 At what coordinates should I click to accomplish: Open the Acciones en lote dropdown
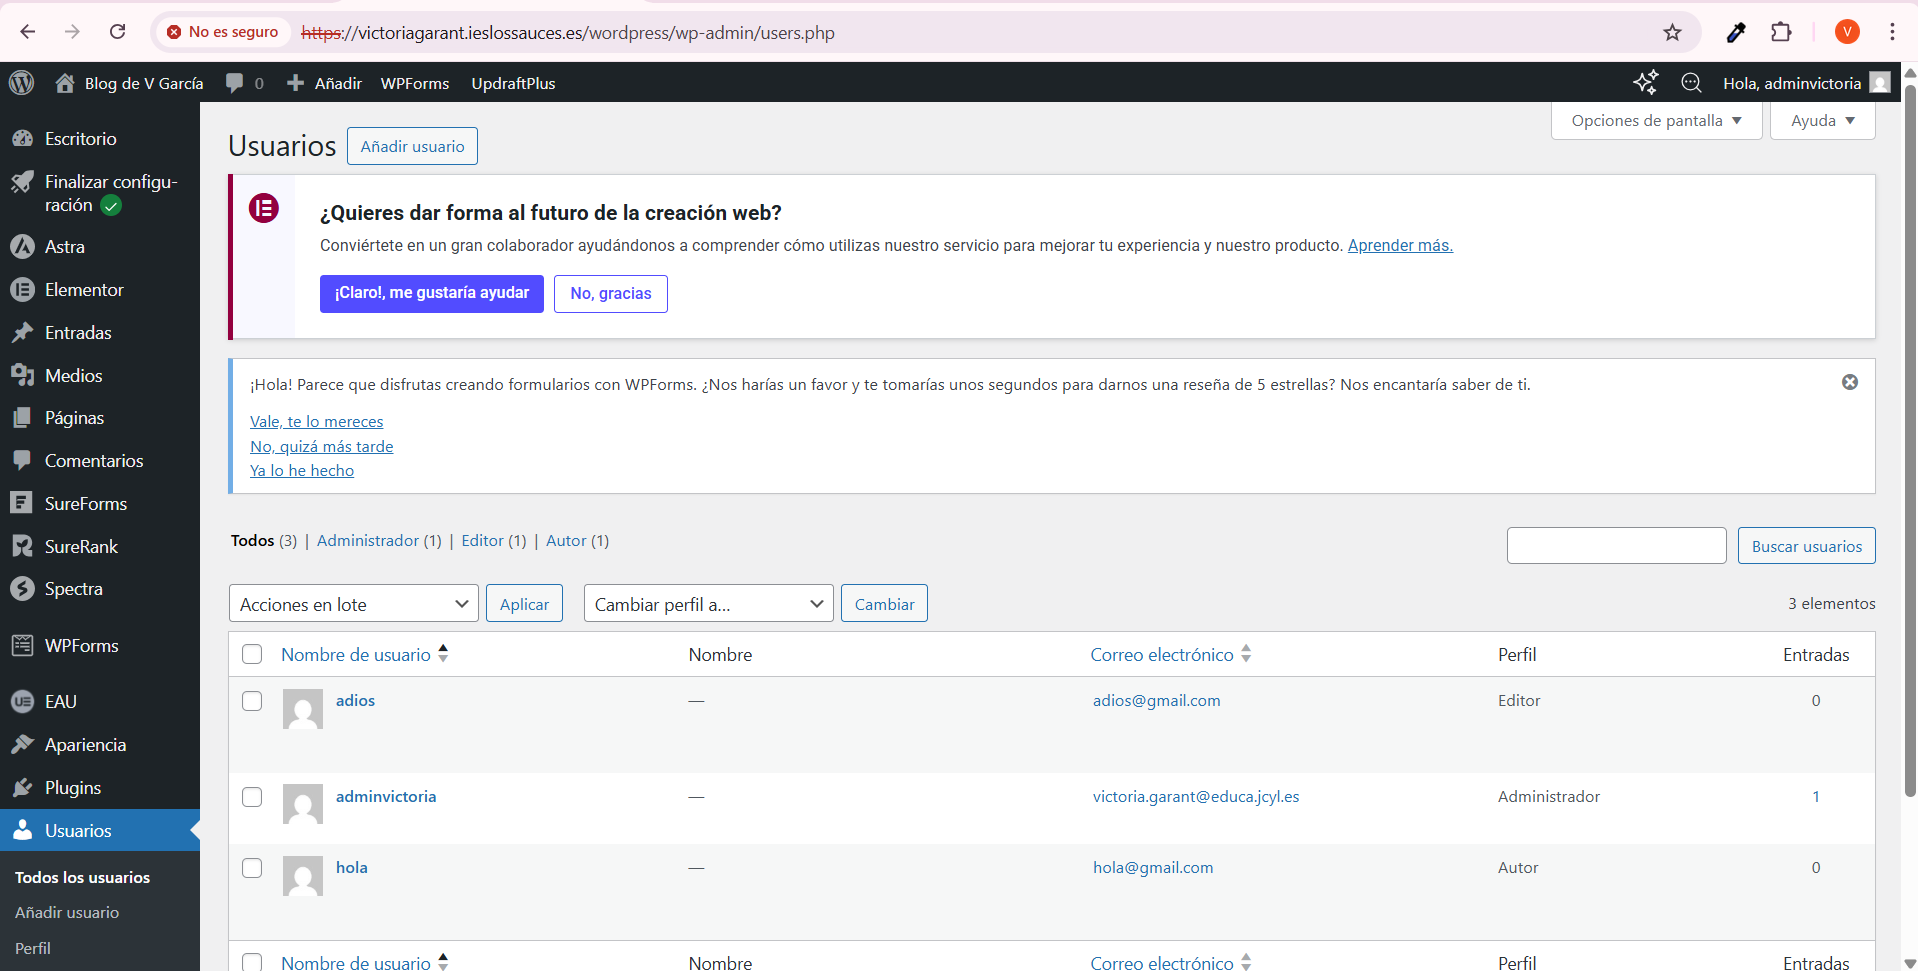pos(353,604)
